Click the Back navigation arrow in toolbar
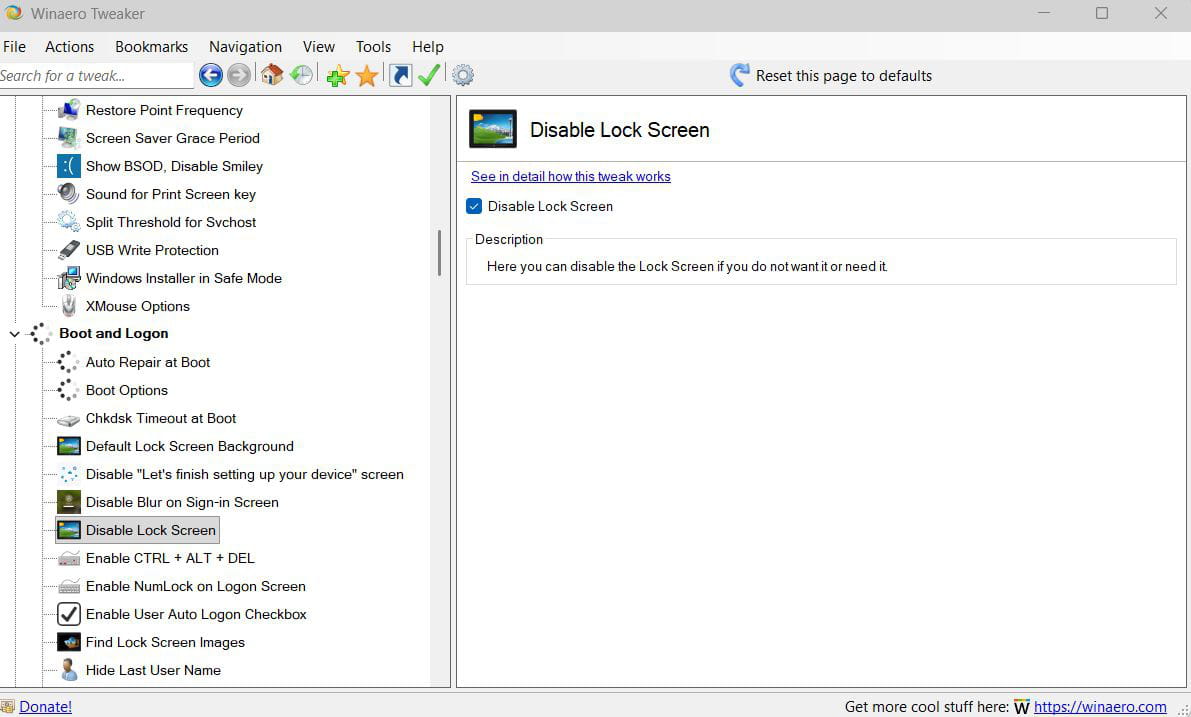The height and width of the screenshot is (717, 1191). pyautogui.click(x=210, y=75)
